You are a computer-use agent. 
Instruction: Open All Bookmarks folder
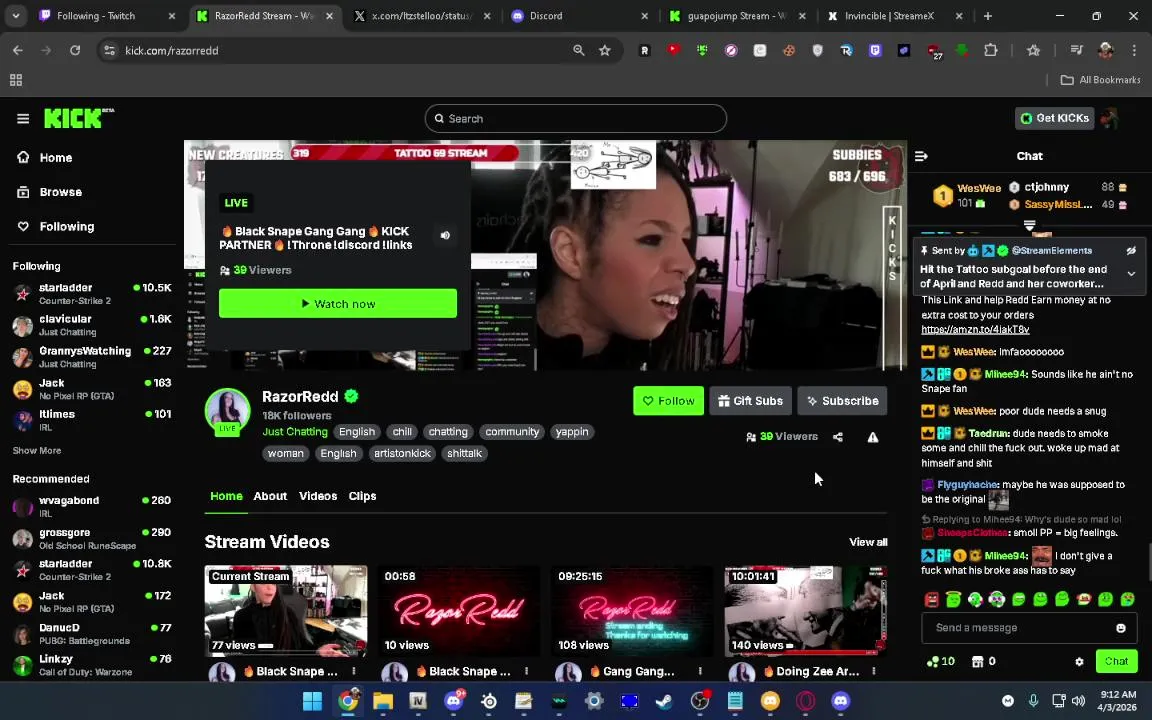tap(1100, 79)
